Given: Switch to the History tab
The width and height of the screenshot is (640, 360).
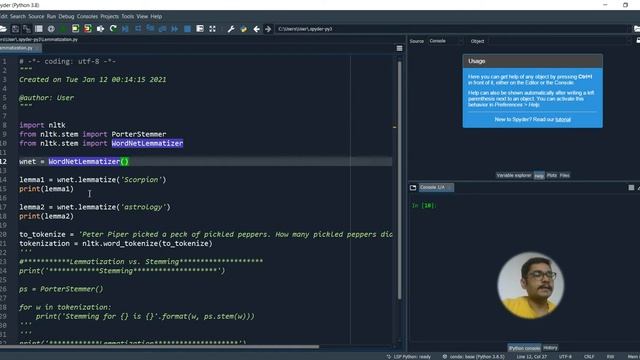Looking at the screenshot, I should pos(550,348).
